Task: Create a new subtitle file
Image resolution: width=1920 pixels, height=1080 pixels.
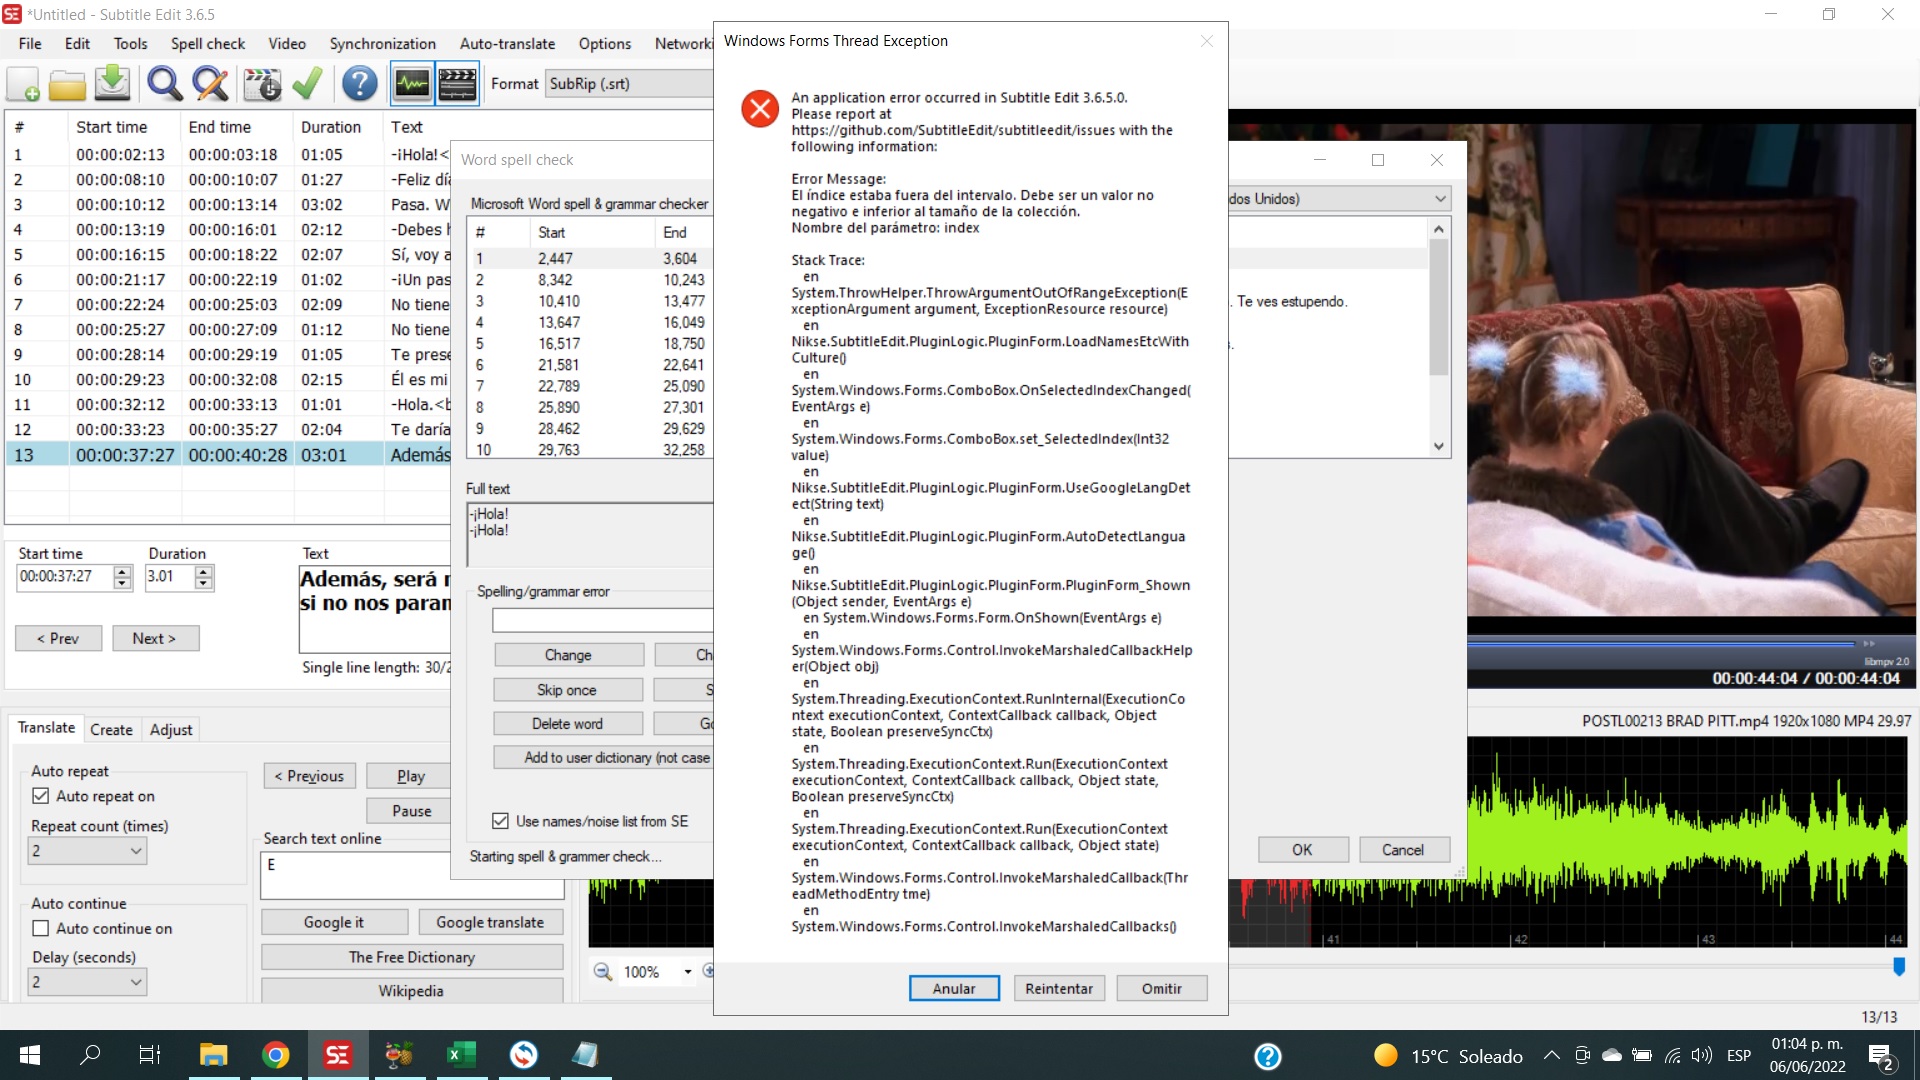Action: [21, 84]
